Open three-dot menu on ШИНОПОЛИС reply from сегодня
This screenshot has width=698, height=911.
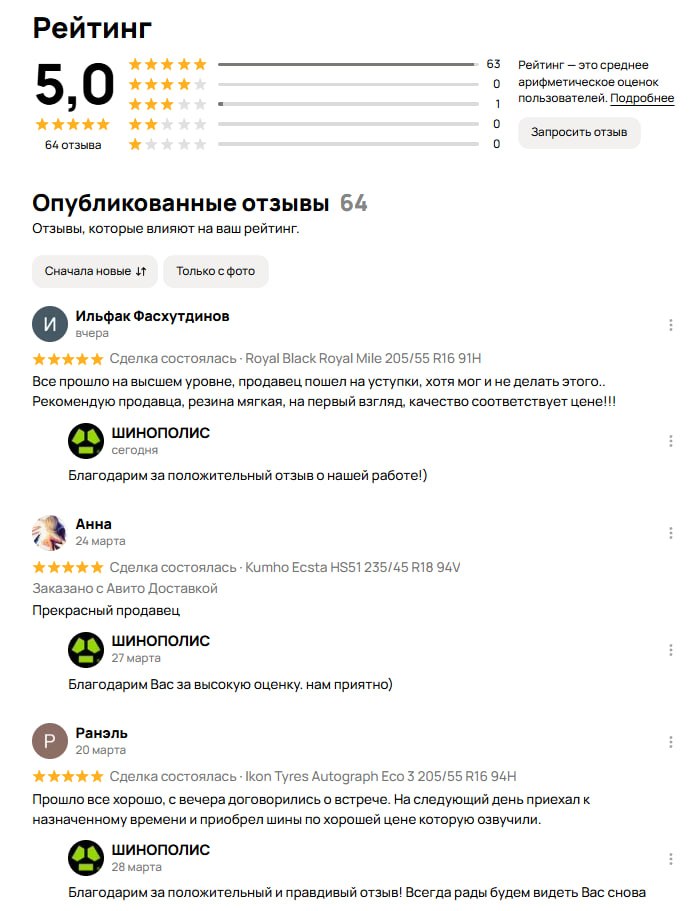[x=670, y=441]
